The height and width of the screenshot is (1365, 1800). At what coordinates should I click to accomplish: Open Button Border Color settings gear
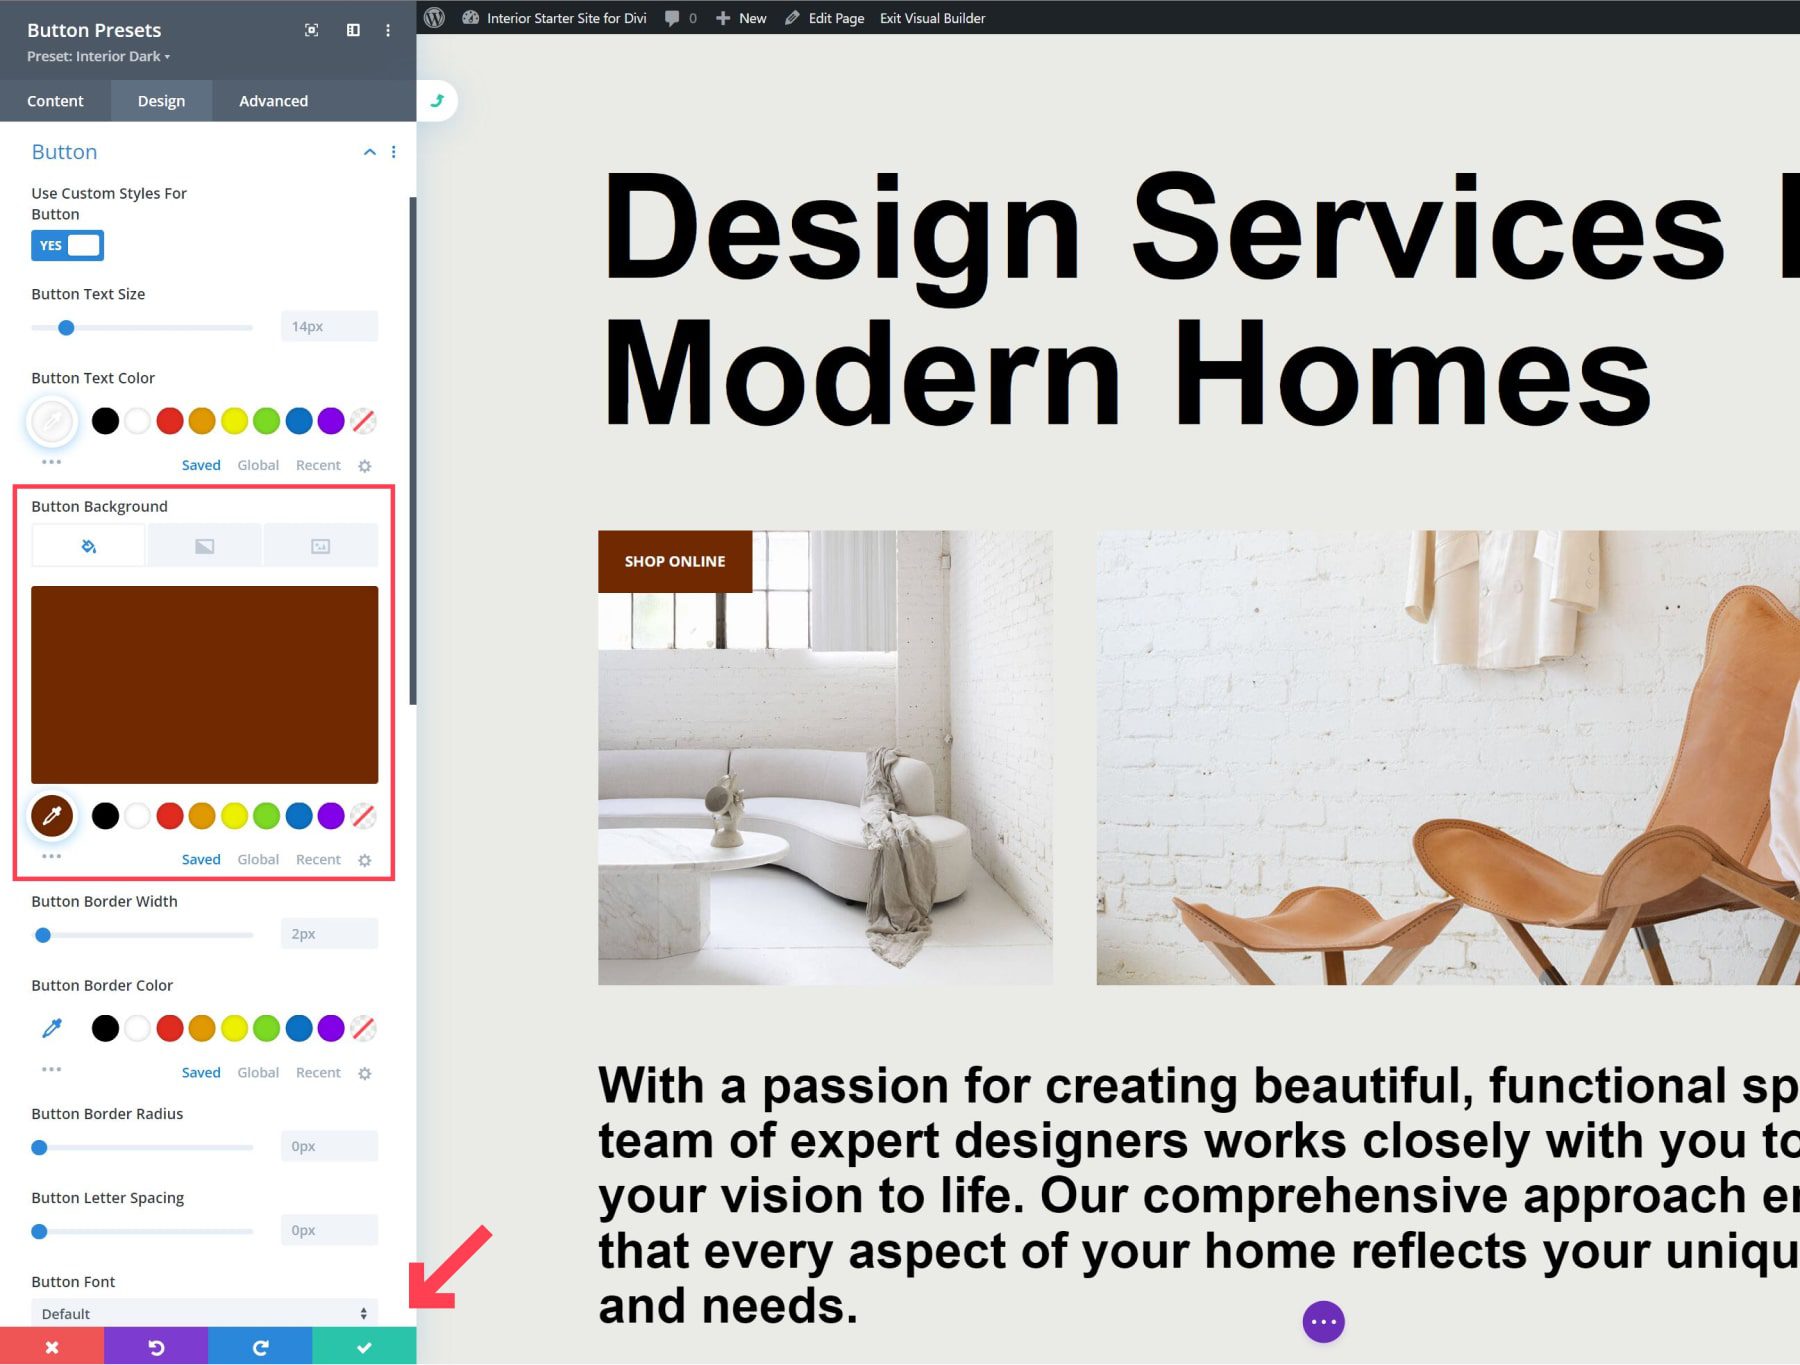click(x=364, y=1072)
